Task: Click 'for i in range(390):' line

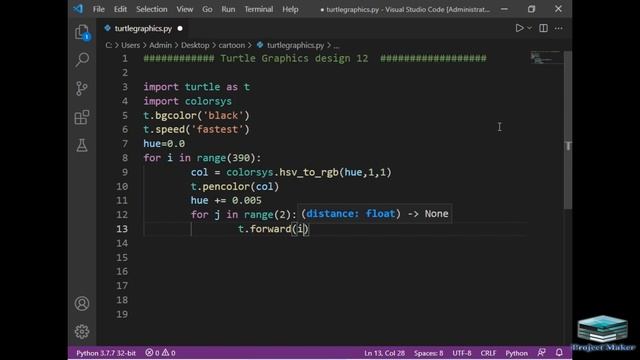Action: point(202,158)
